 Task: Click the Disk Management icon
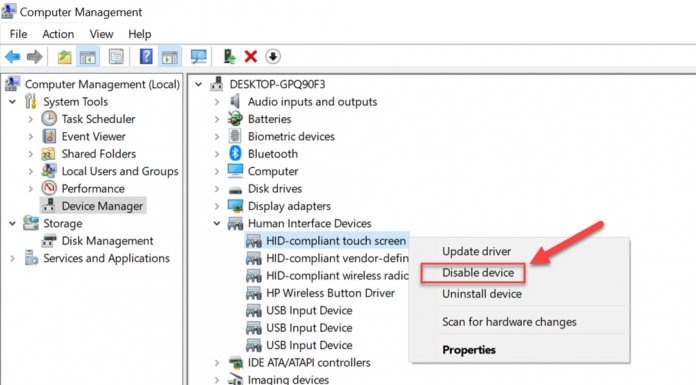tap(49, 241)
